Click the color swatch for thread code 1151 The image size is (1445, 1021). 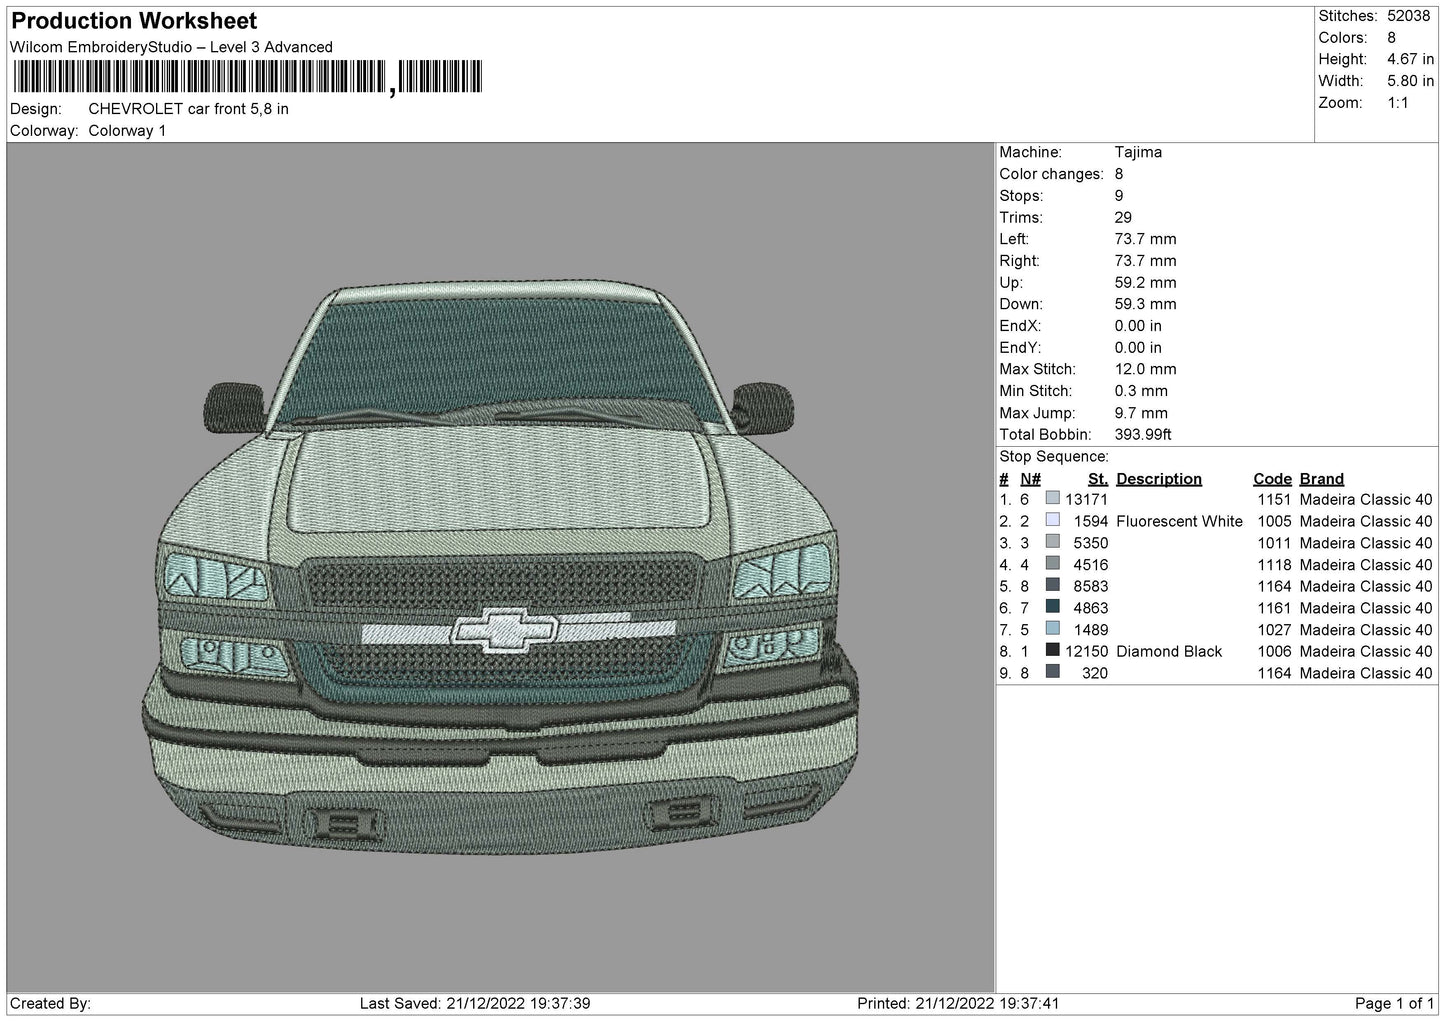[x=1052, y=498]
